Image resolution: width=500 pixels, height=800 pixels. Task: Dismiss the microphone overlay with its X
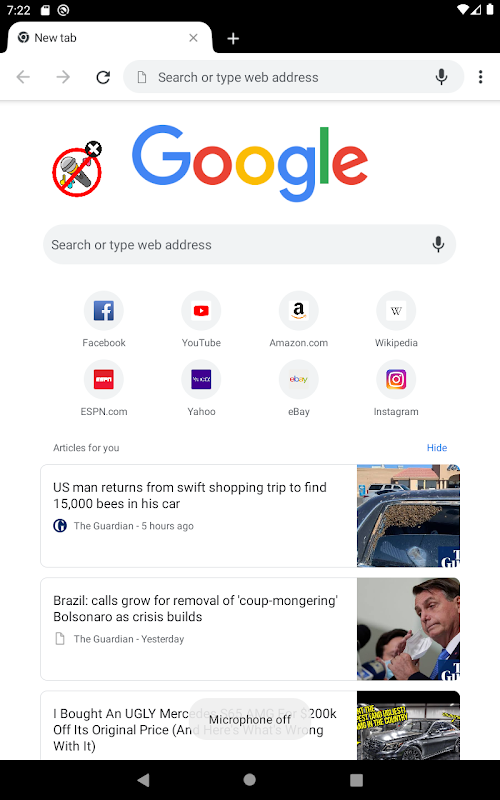pyautogui.click(x=93, y=149)
